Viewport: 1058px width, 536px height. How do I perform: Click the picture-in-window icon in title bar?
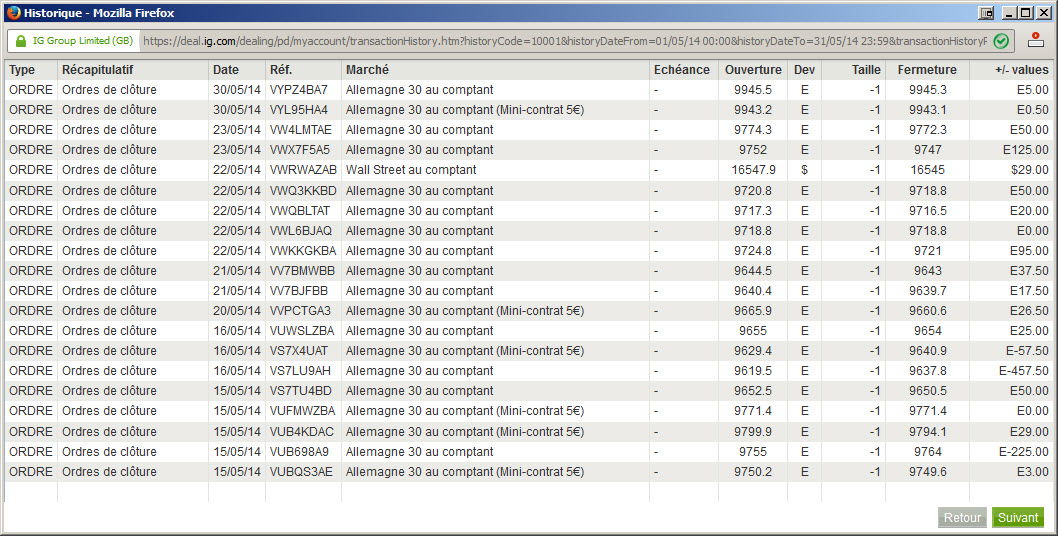pos(986,13)
